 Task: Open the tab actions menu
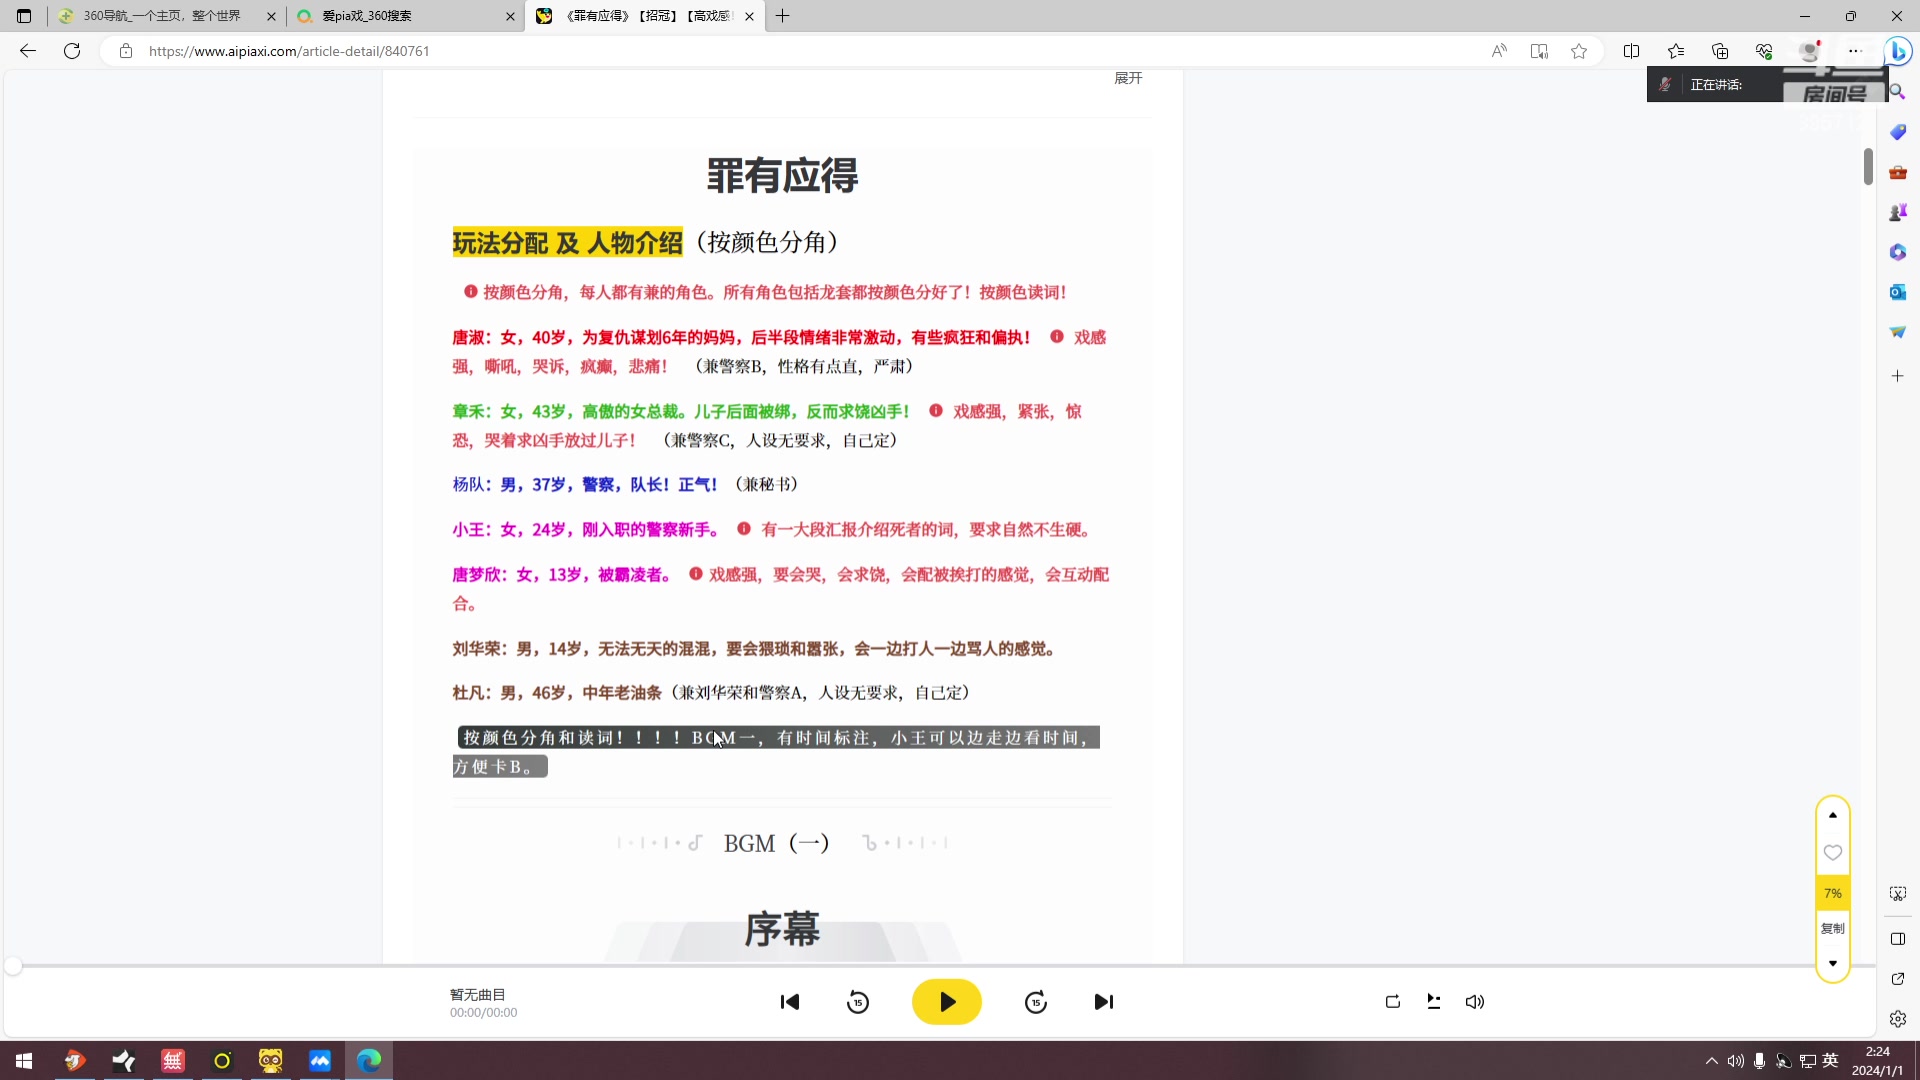coord(22,16)
